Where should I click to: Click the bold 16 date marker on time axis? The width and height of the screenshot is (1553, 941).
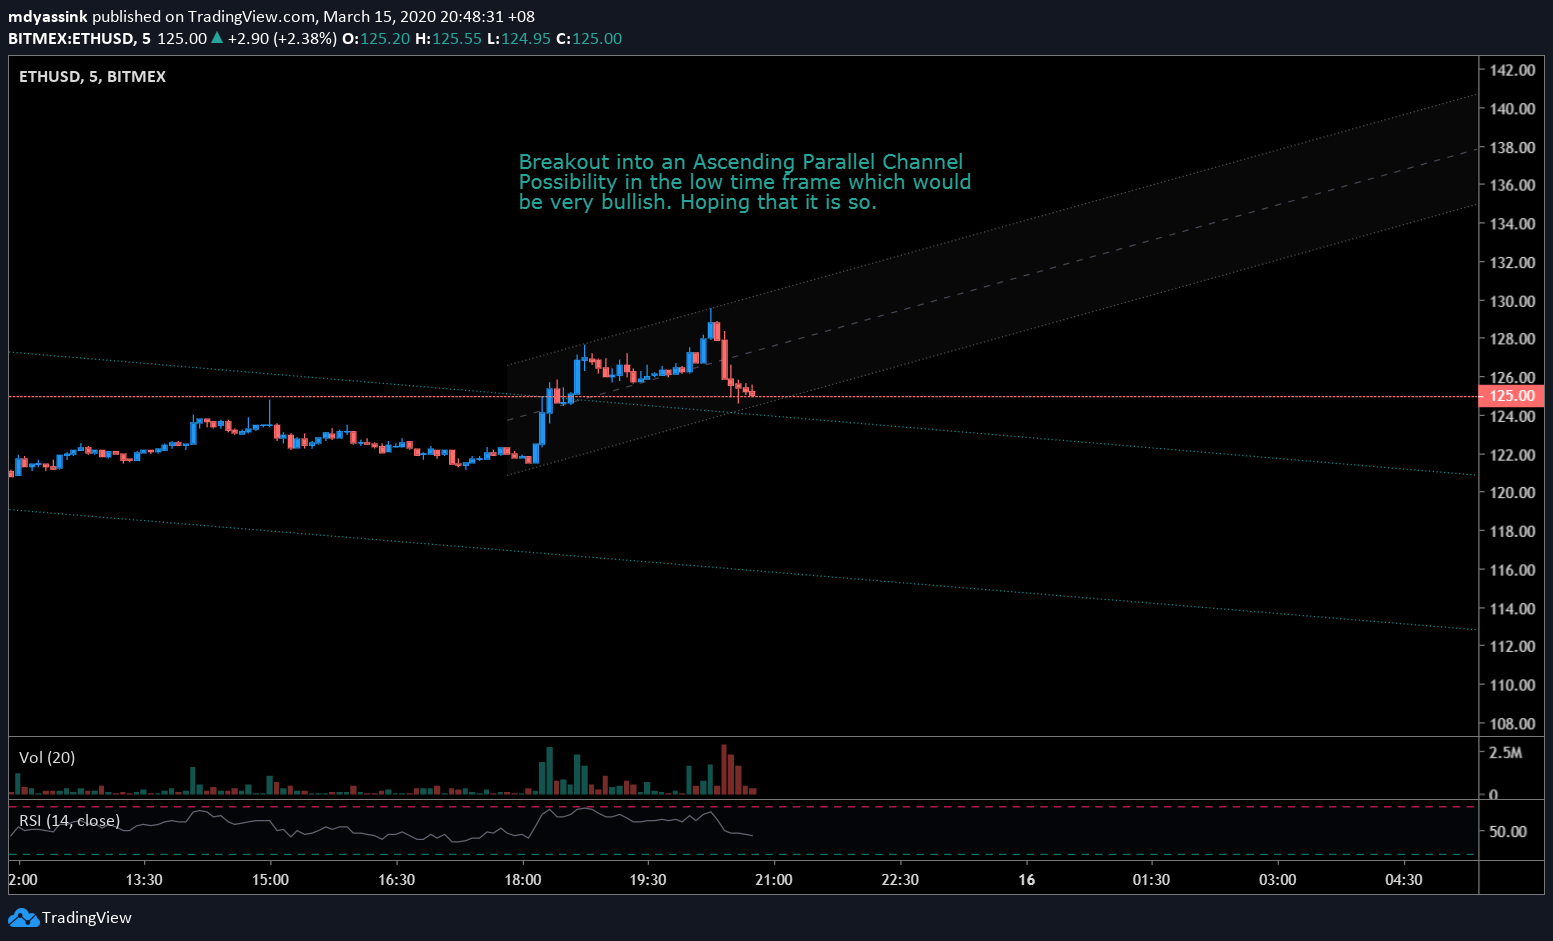tap(1026, 880)
